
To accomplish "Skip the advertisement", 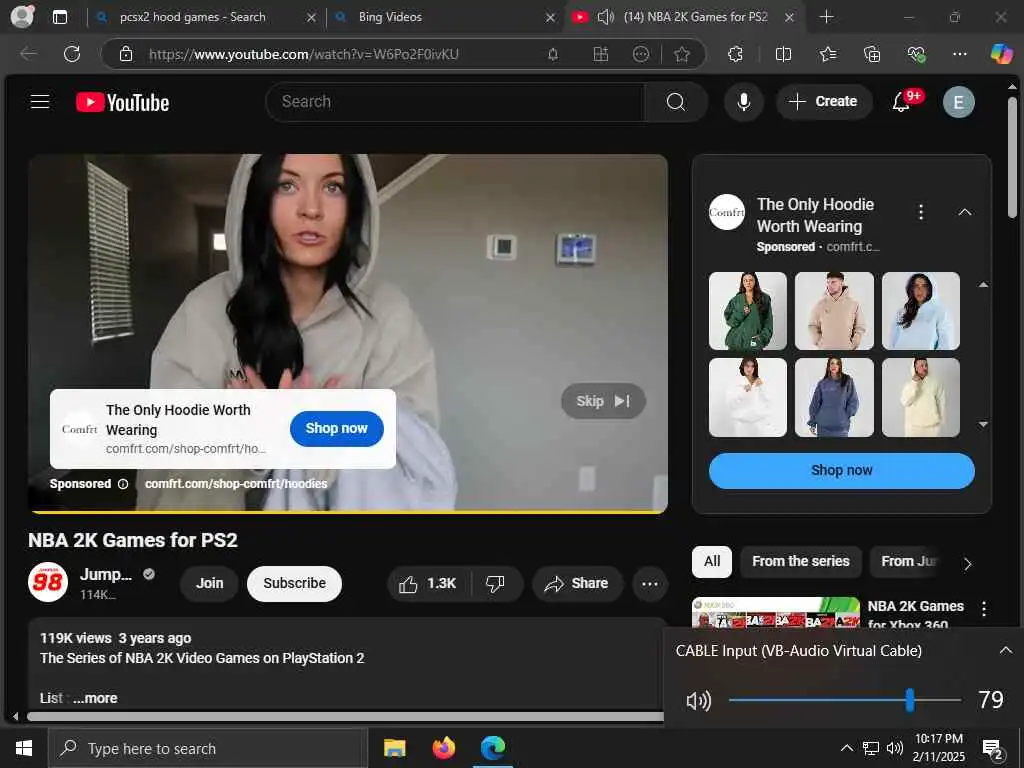I will (x=603, y=401).
